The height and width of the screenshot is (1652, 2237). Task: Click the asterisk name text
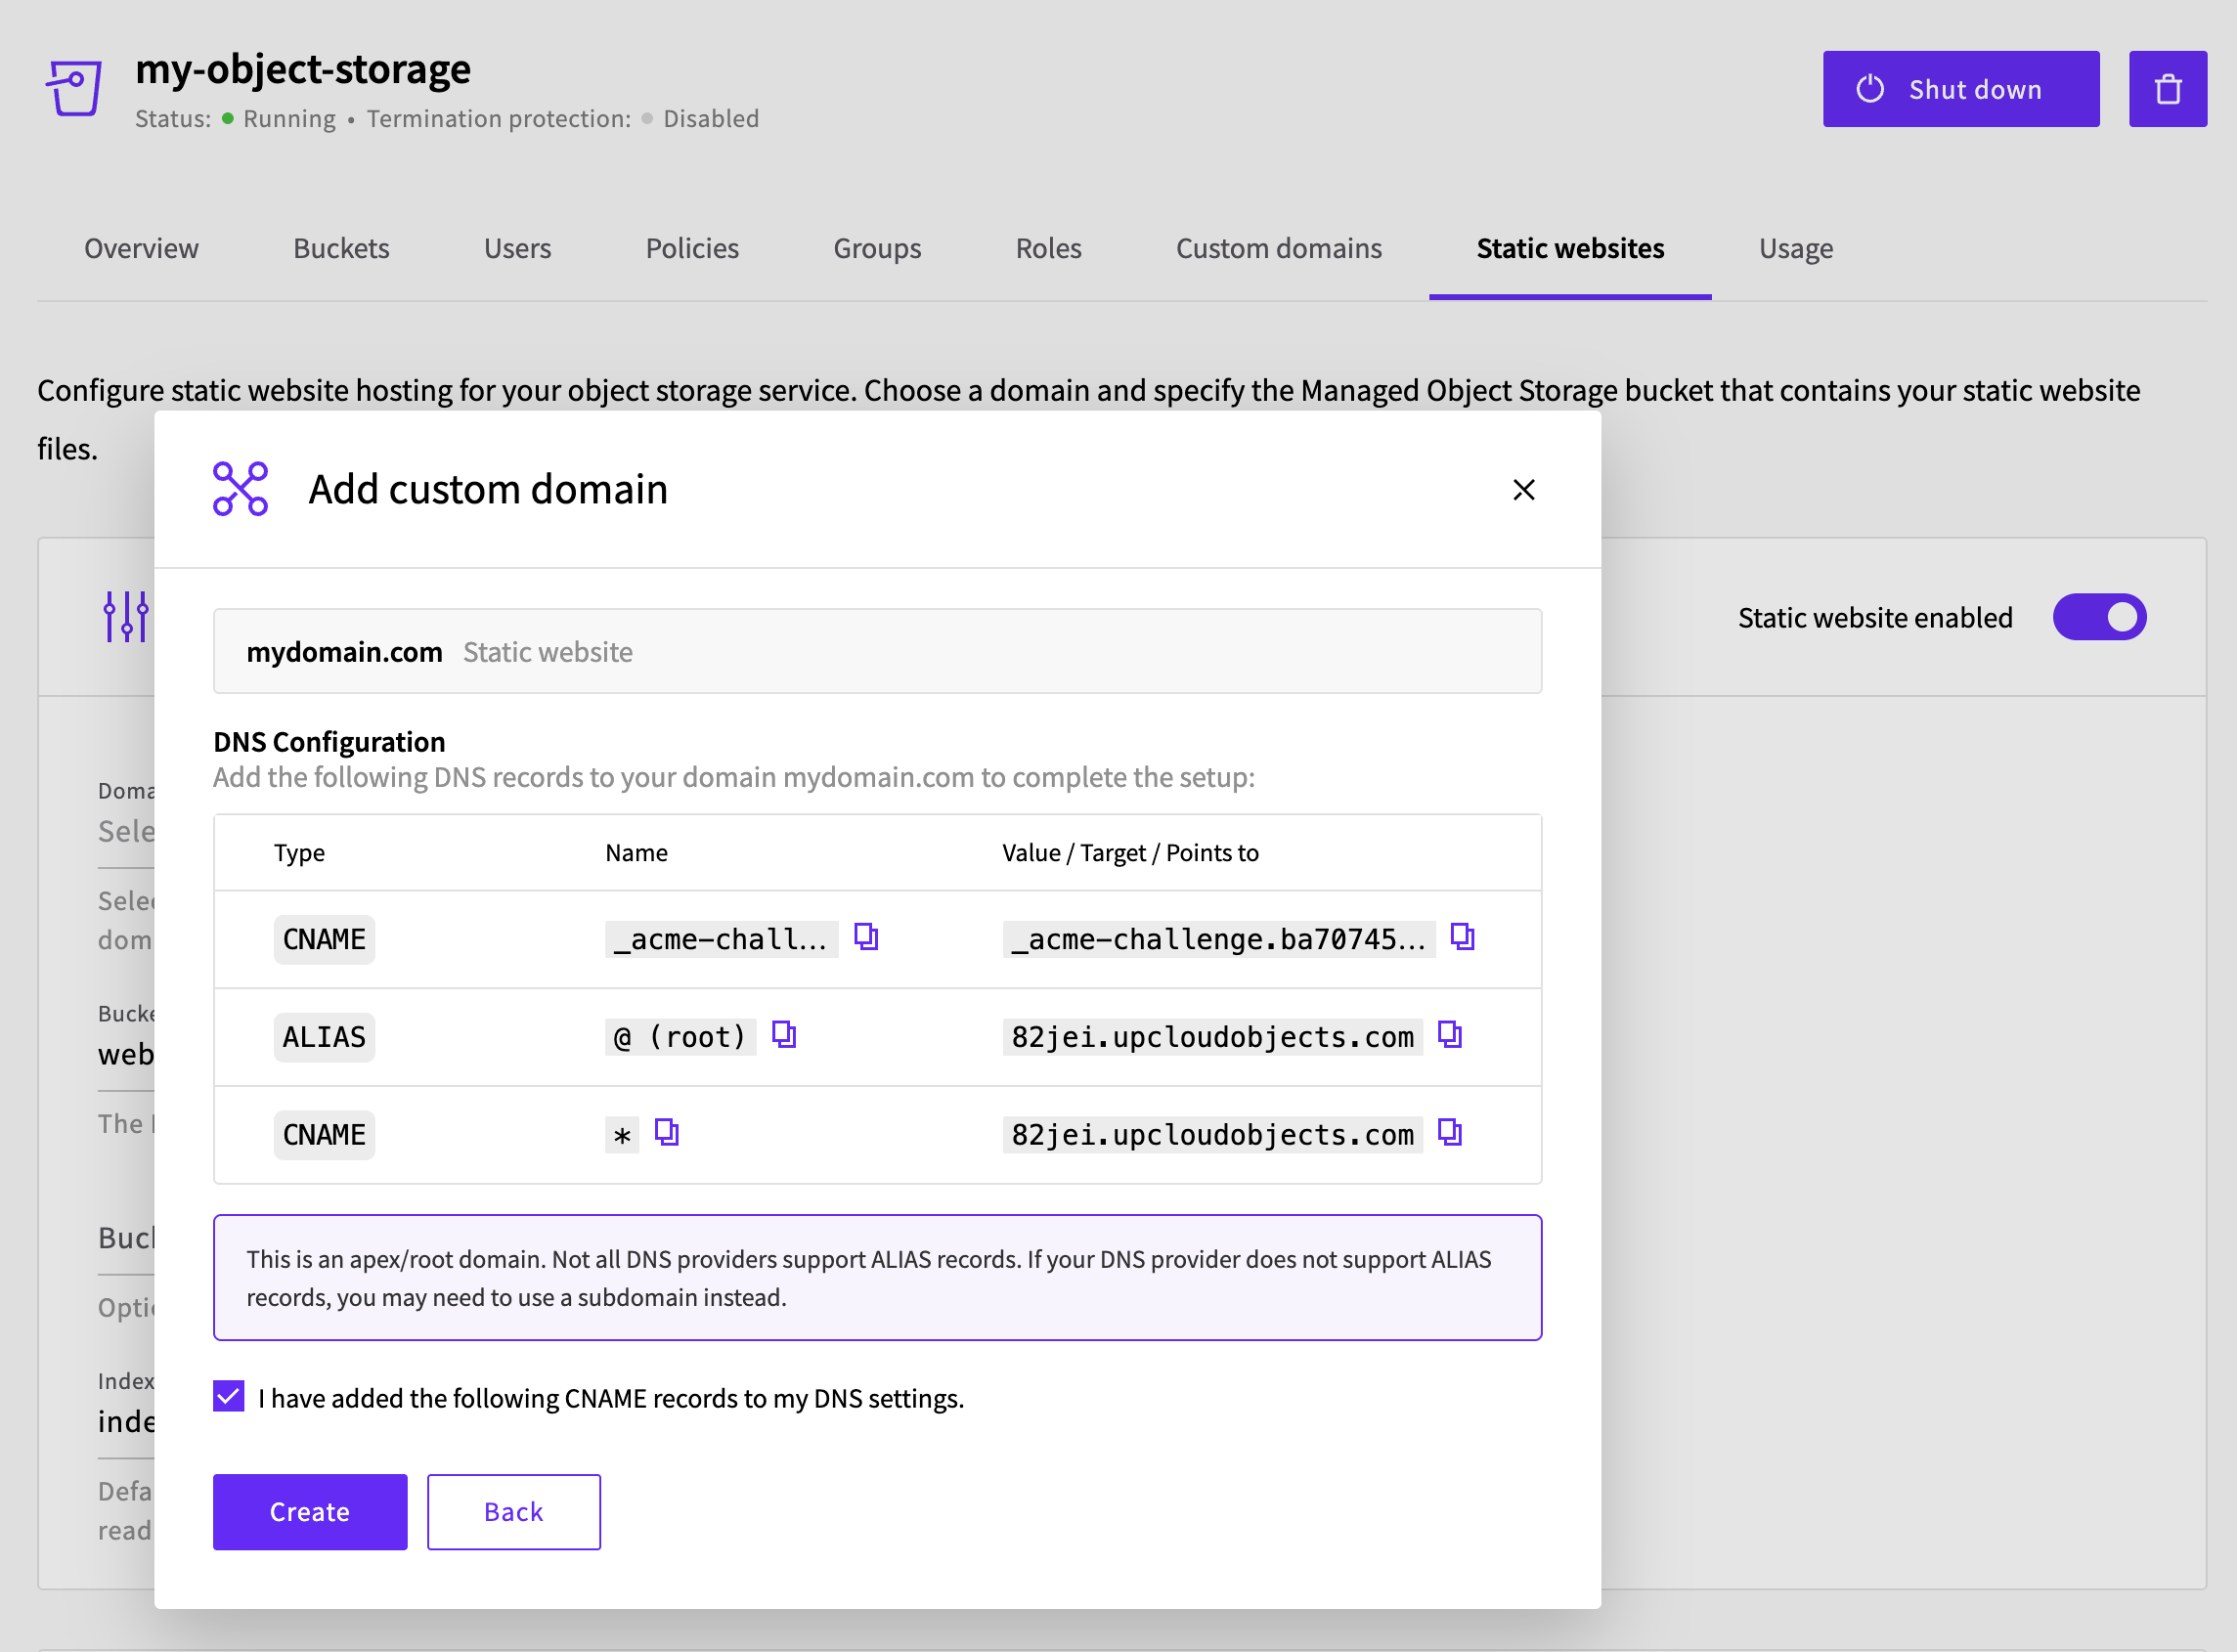click(622, 1135)
